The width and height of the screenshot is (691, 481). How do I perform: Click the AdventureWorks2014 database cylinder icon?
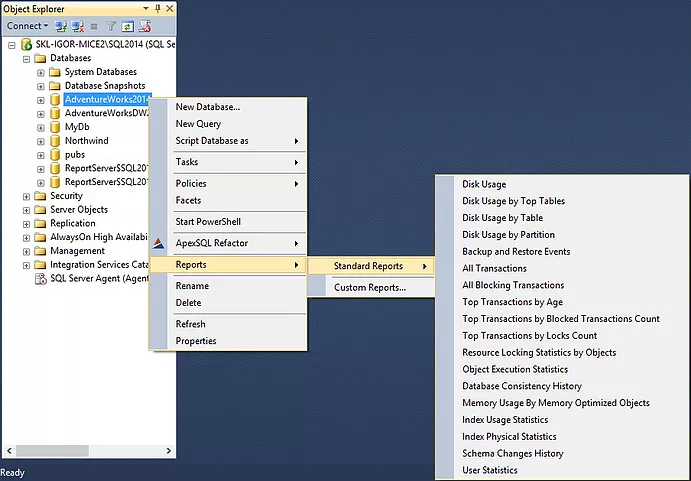click(x=55, y=100)
